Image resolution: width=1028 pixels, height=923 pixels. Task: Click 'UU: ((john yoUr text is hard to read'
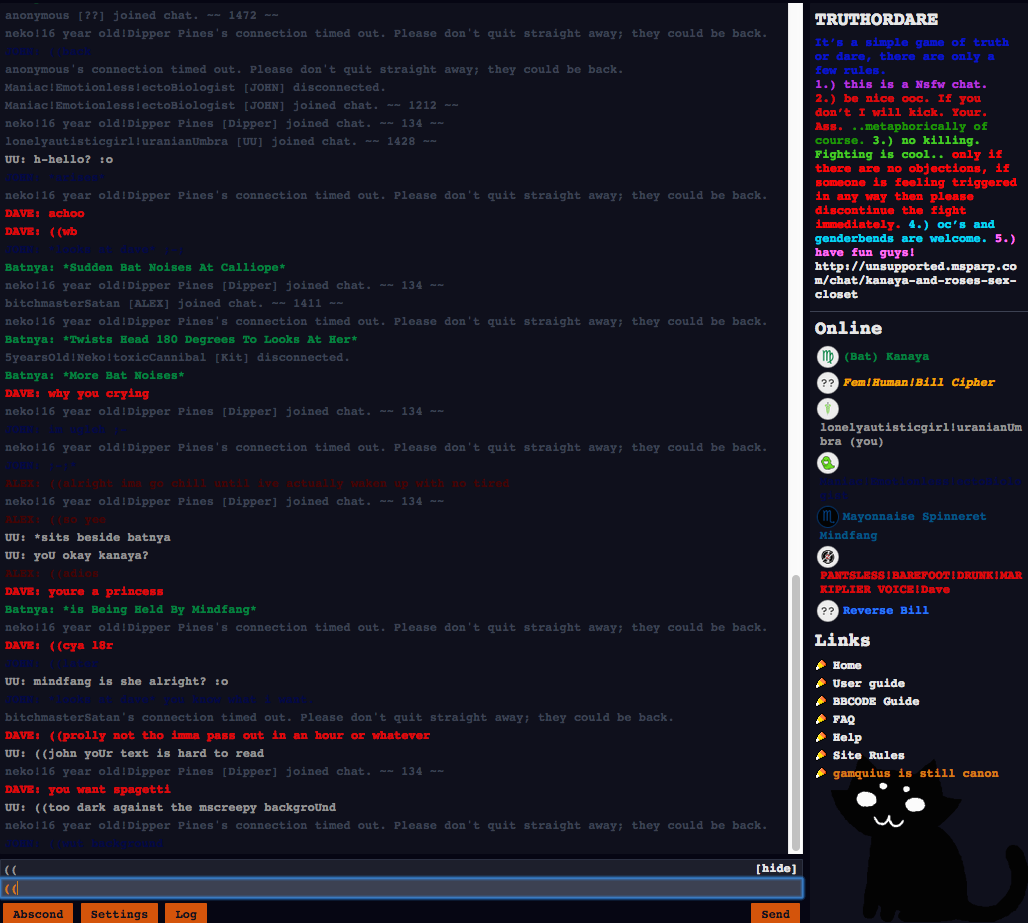(134, 754)
